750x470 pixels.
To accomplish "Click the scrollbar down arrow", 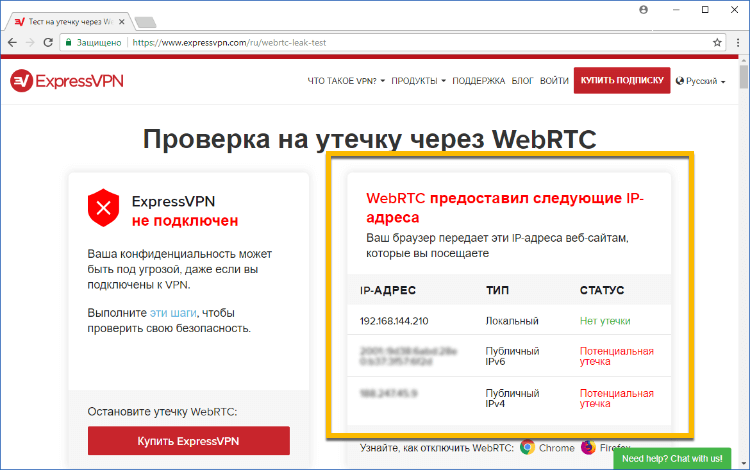I will (744, 464).
